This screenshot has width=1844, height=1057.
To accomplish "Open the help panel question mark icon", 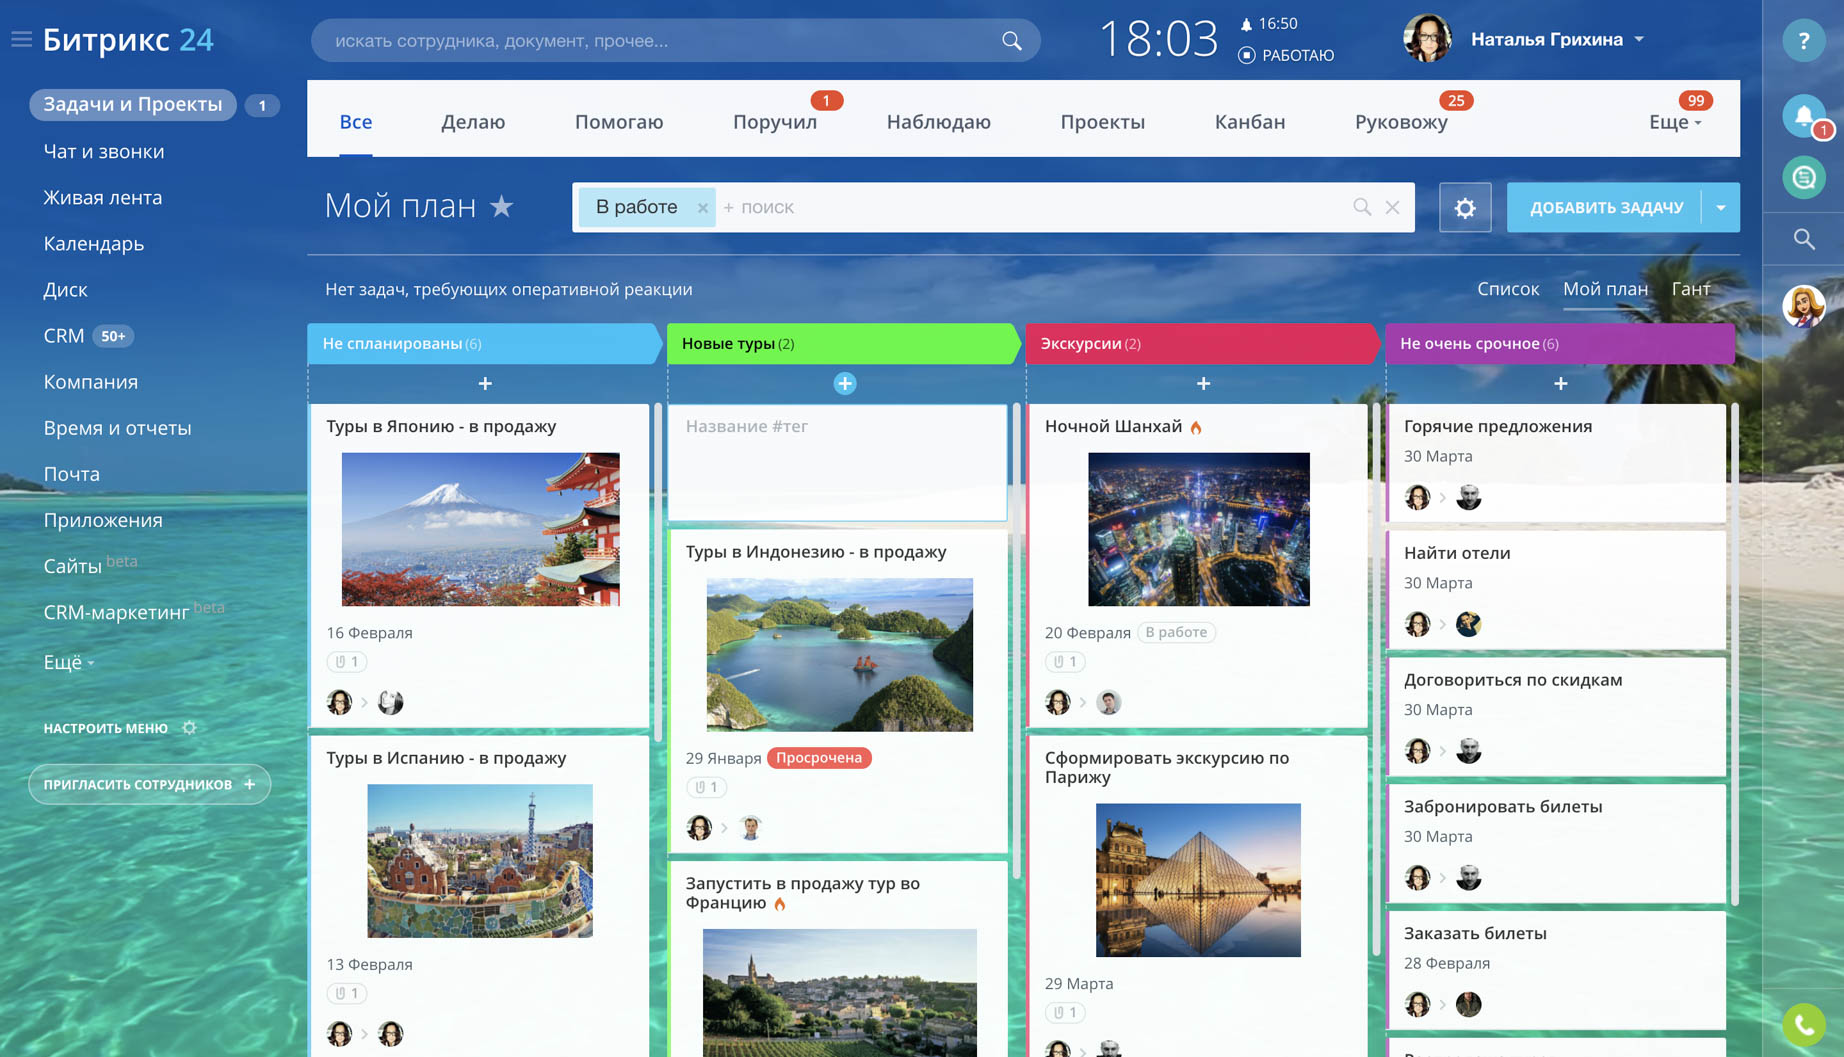I will [x=1803, y=40].
